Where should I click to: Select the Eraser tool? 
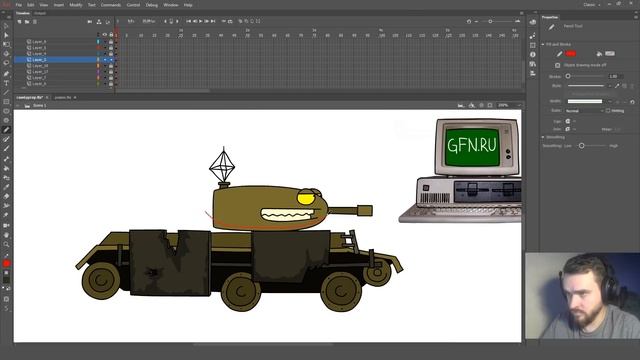pos(6,196)
